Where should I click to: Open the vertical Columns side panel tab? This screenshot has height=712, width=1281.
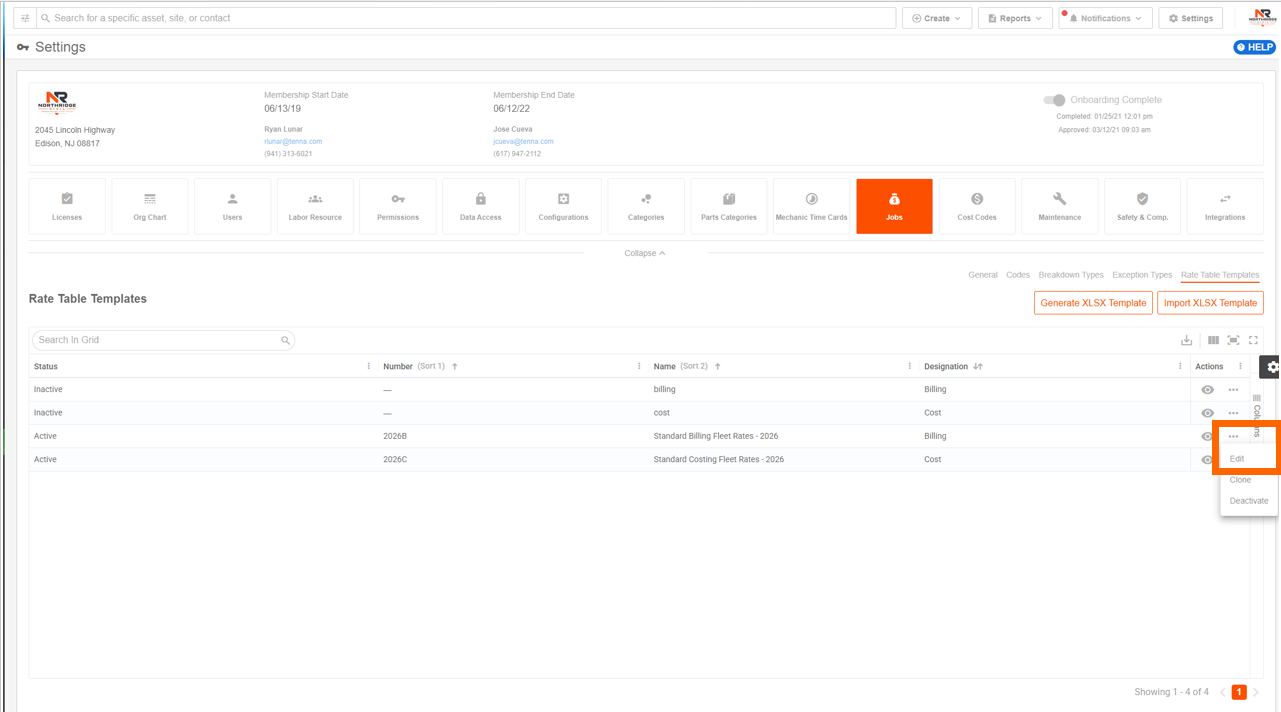pos(1257,414)
